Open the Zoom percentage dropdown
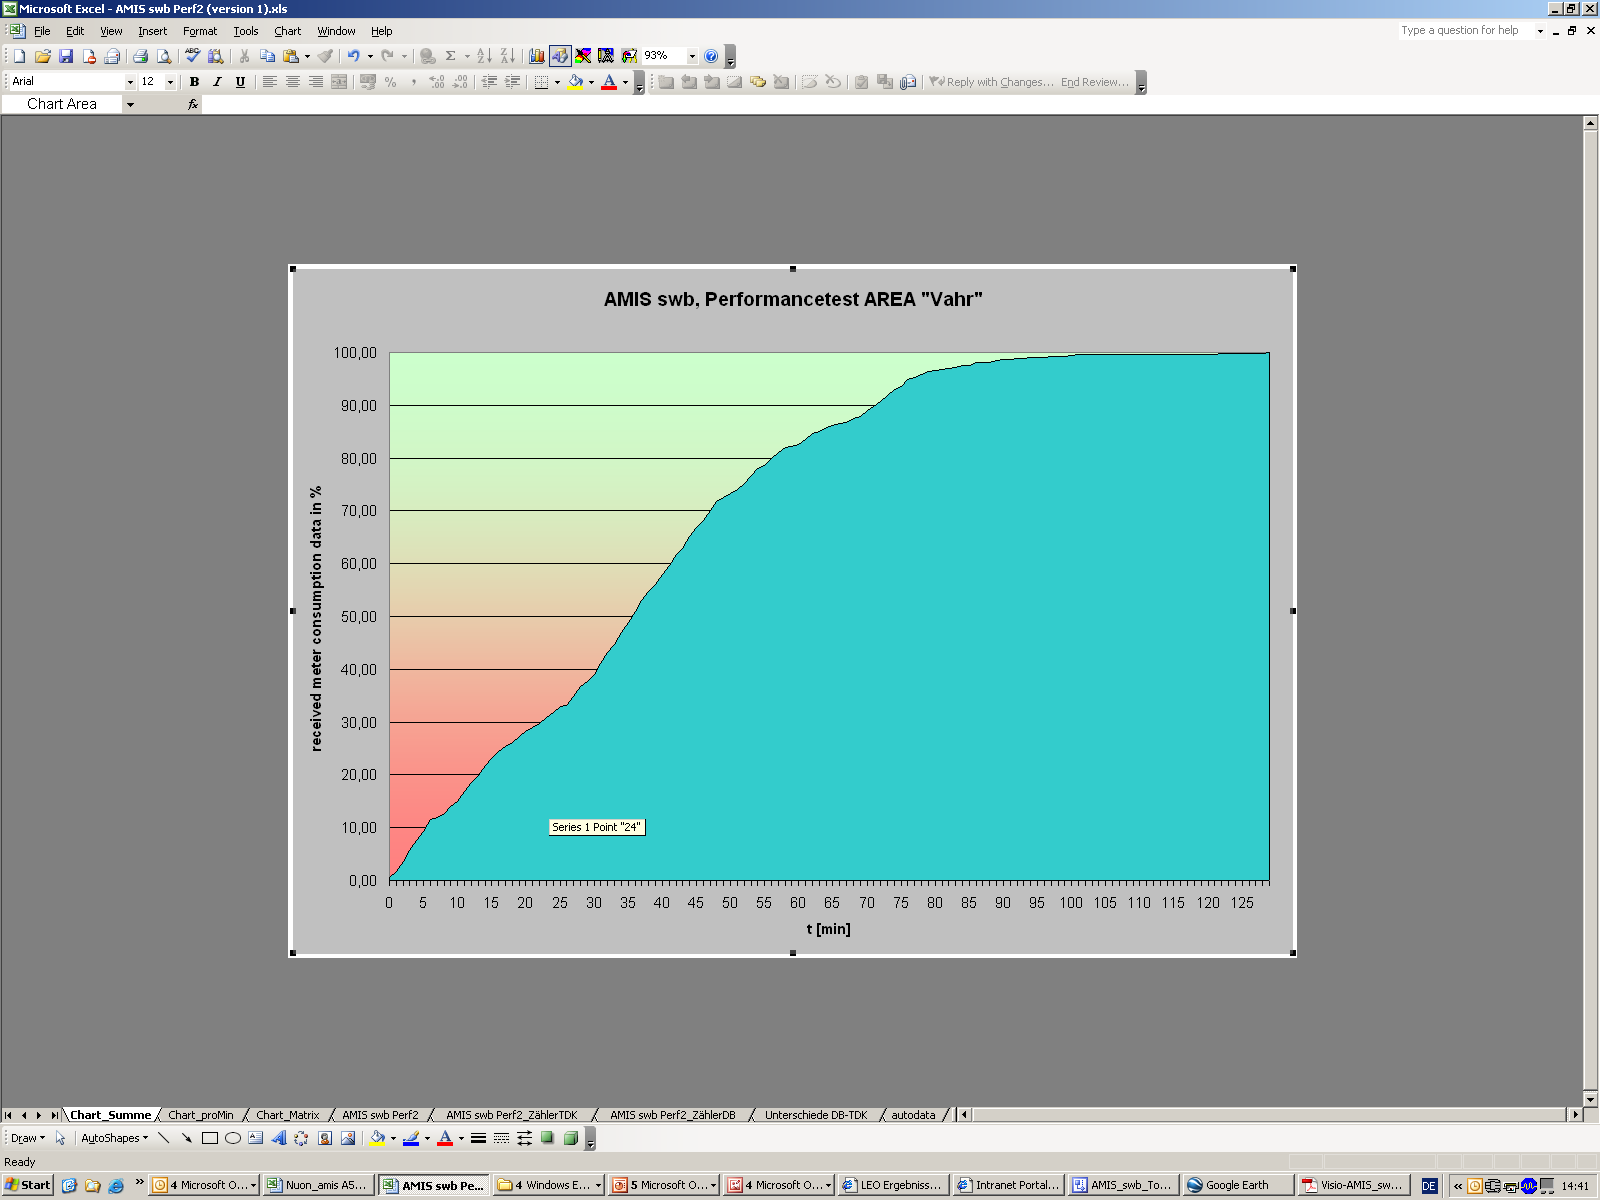1600x1200 pixels. click(692, 56)
